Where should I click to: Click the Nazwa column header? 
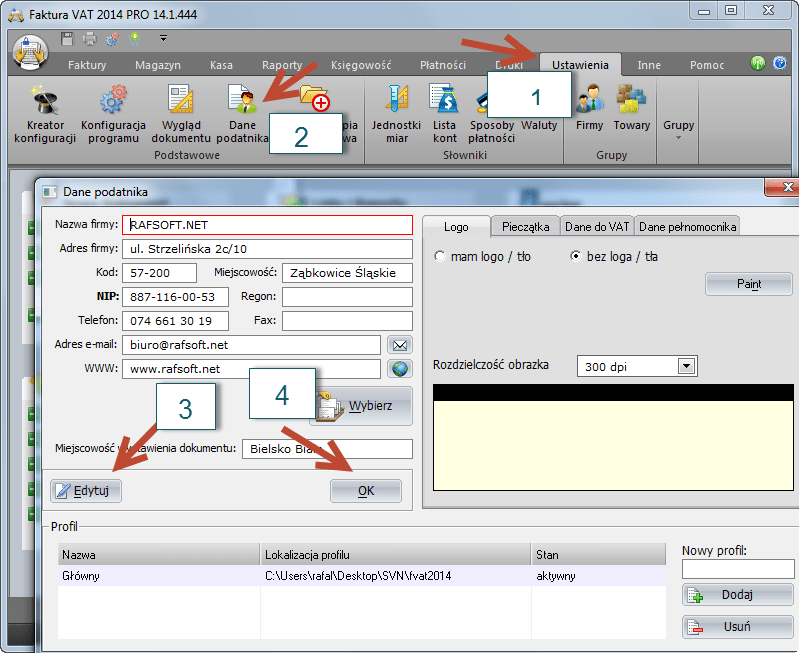pos(159,555)
